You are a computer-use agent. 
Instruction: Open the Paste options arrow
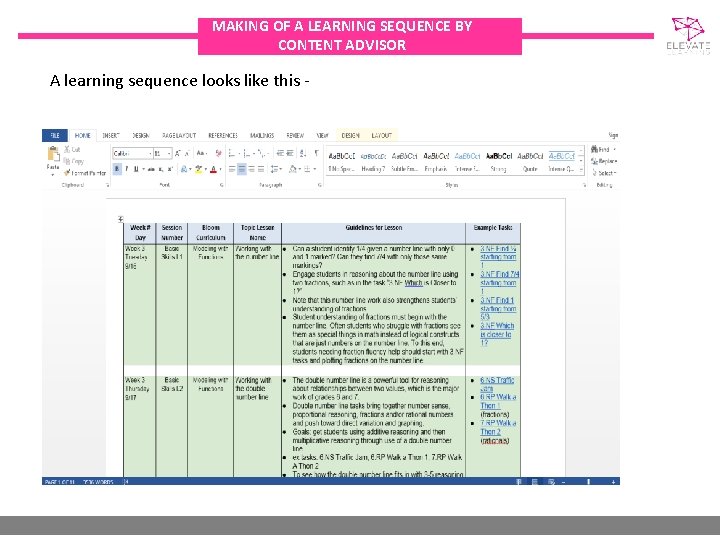(53, 175)
